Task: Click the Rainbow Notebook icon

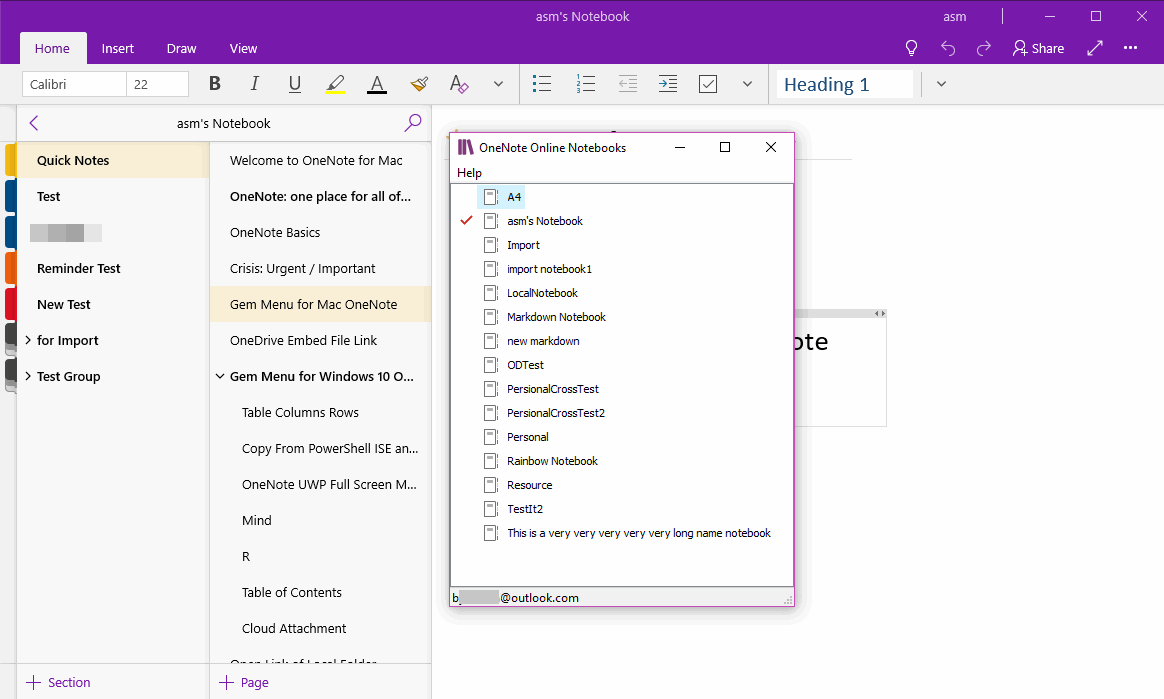Action: (x=491, y=461)
